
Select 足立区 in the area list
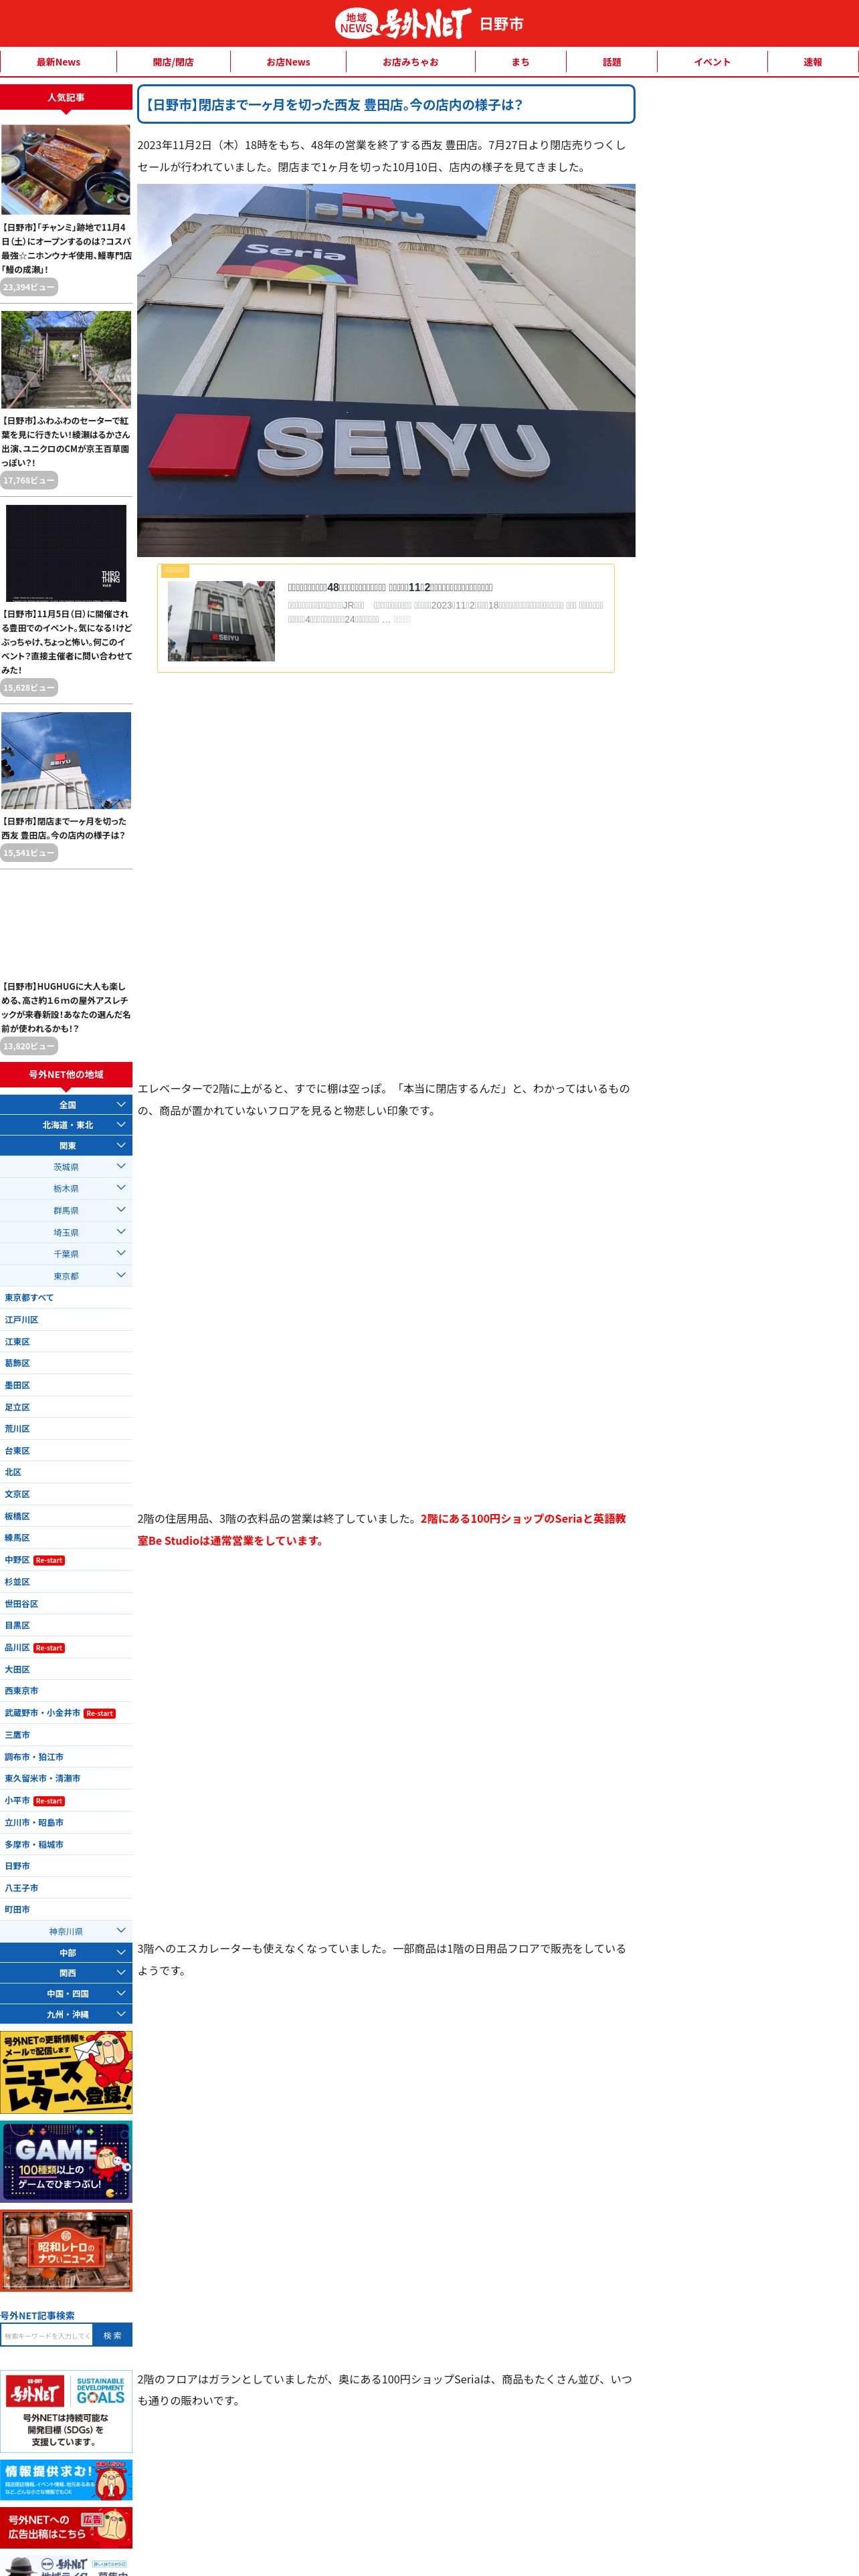click(x=66, y=1407)
